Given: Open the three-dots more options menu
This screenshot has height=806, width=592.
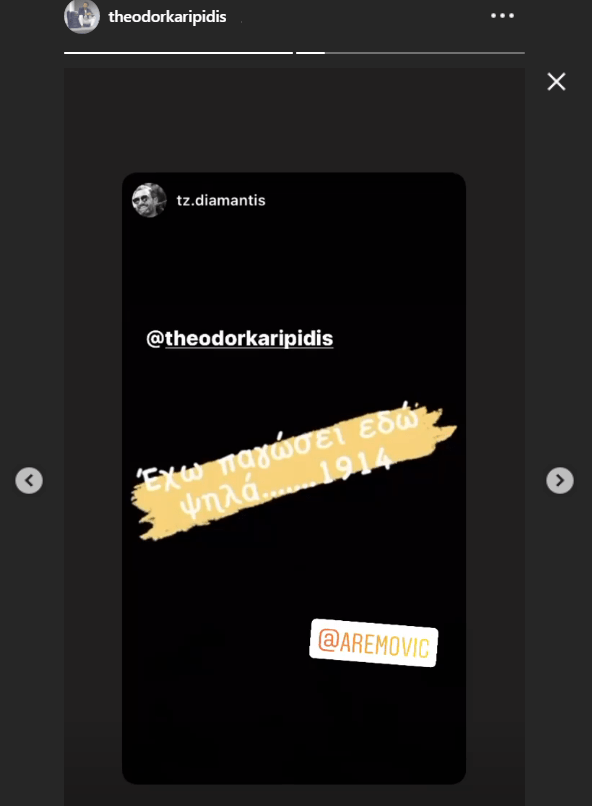Looking at the screenshot, I should pyautogui.click(x=502, y=16).
